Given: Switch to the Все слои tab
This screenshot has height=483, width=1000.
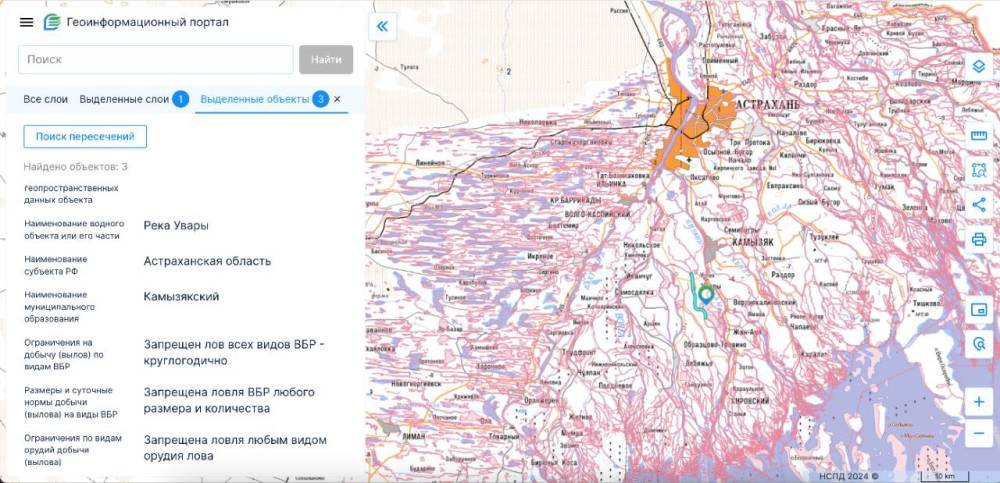Looking at the screenshot, I should 46,100.
